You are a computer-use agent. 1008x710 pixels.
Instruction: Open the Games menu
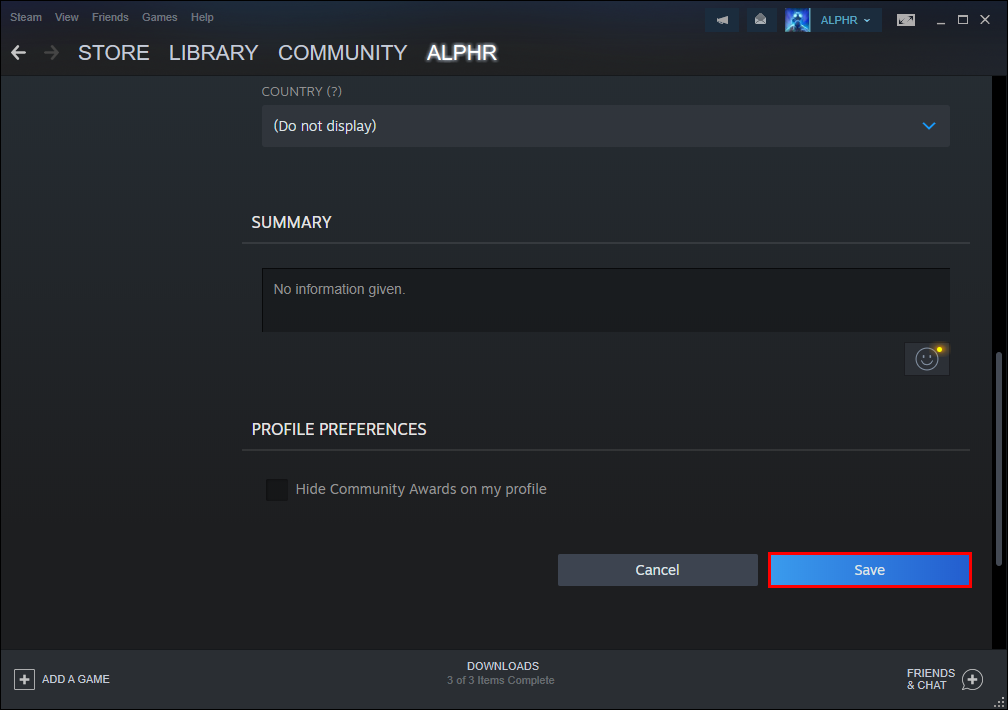coord(159,17)
